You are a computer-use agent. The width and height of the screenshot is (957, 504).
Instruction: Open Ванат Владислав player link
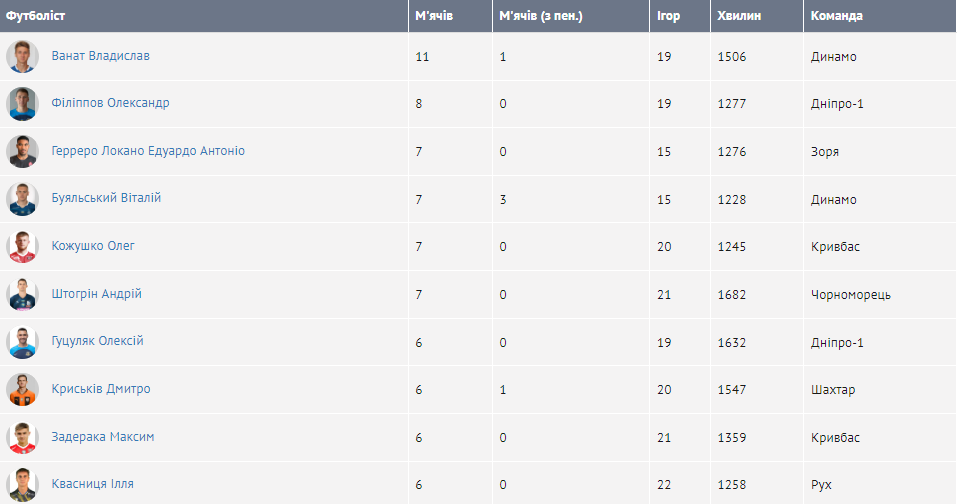pos(100,56)
